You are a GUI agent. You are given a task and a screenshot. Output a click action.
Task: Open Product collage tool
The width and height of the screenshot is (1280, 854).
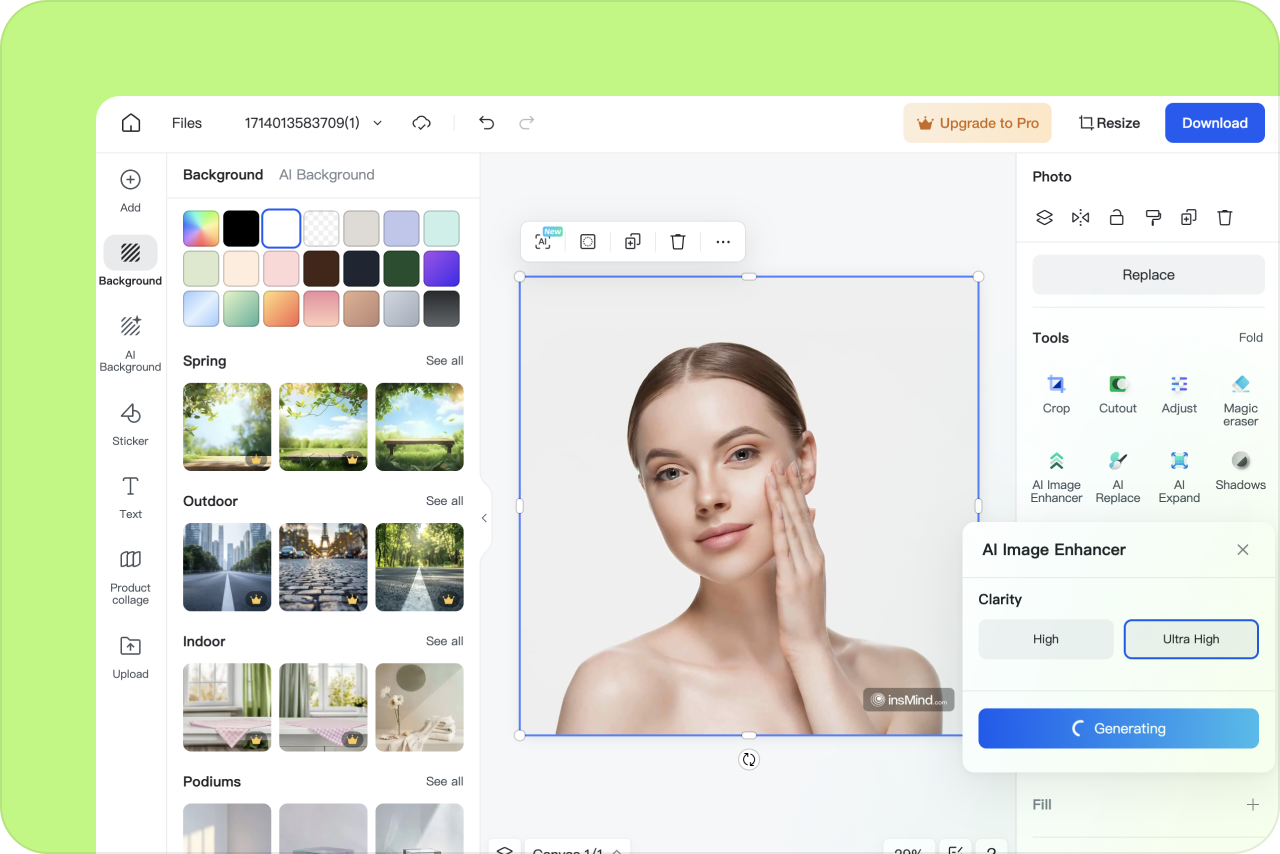pyautogui.click(x=130, y=577)
